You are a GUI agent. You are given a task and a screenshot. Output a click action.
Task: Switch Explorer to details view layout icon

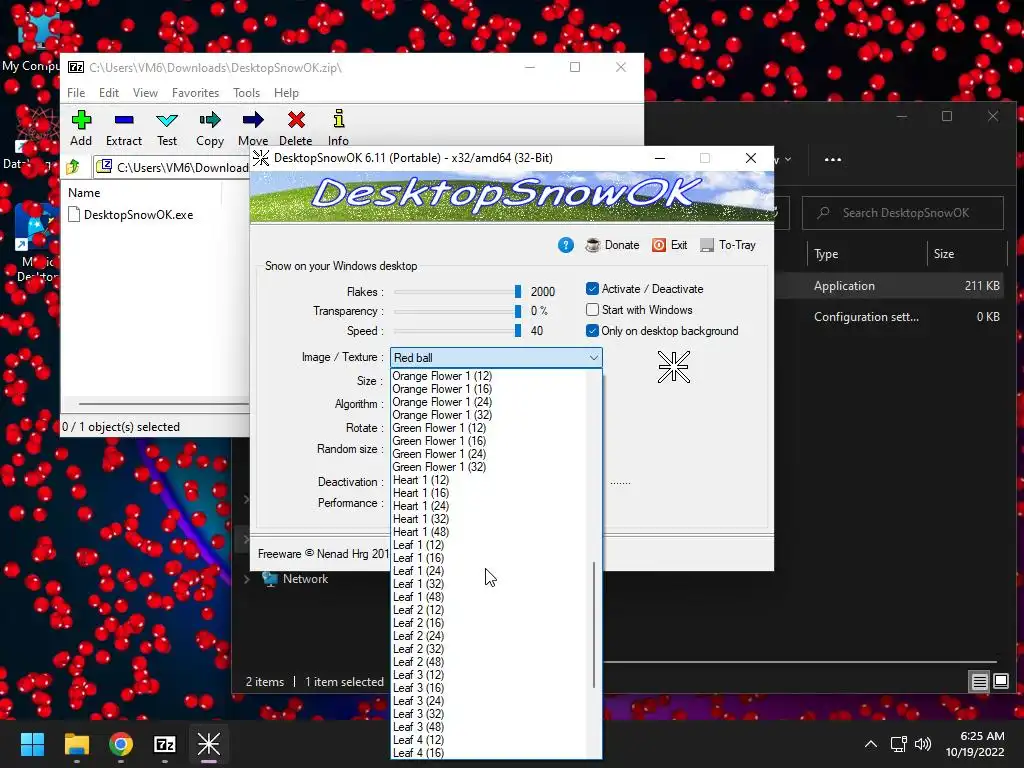pyautogui.click(x=980, y=682)
